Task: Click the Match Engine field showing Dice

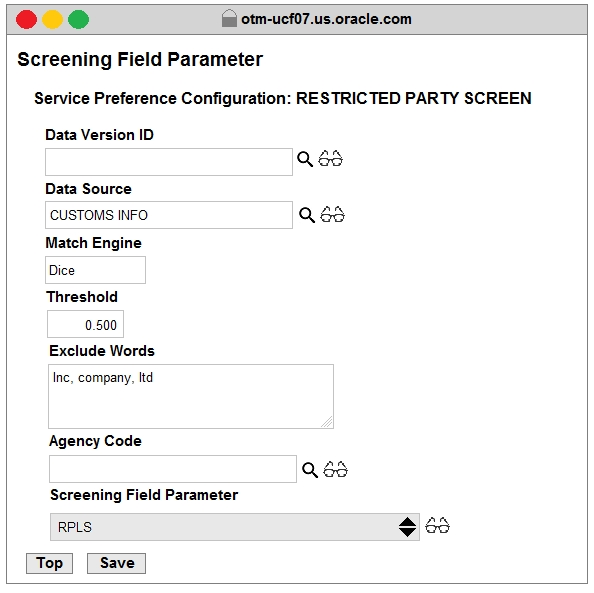Action: (95, 270)
